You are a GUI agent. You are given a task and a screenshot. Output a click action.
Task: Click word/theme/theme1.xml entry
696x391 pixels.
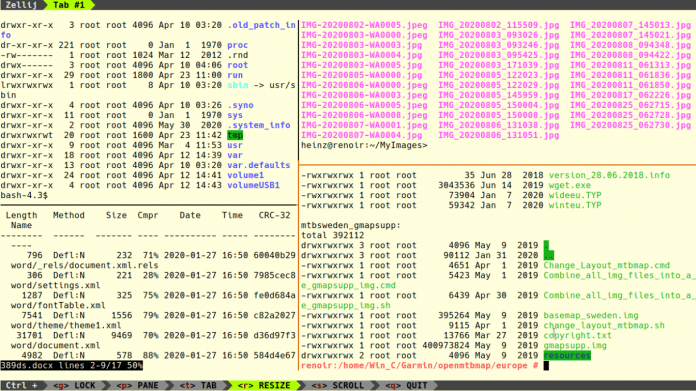[x=66, y=325]
